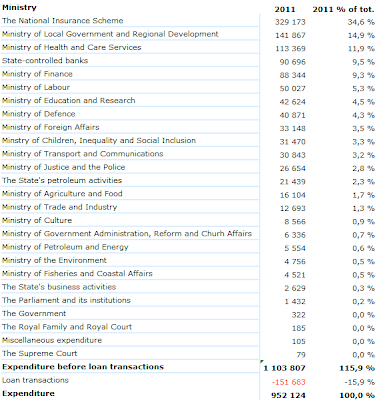Select the value 88 344
Viewport: 377px width, 400px height.
click(293, 76)
